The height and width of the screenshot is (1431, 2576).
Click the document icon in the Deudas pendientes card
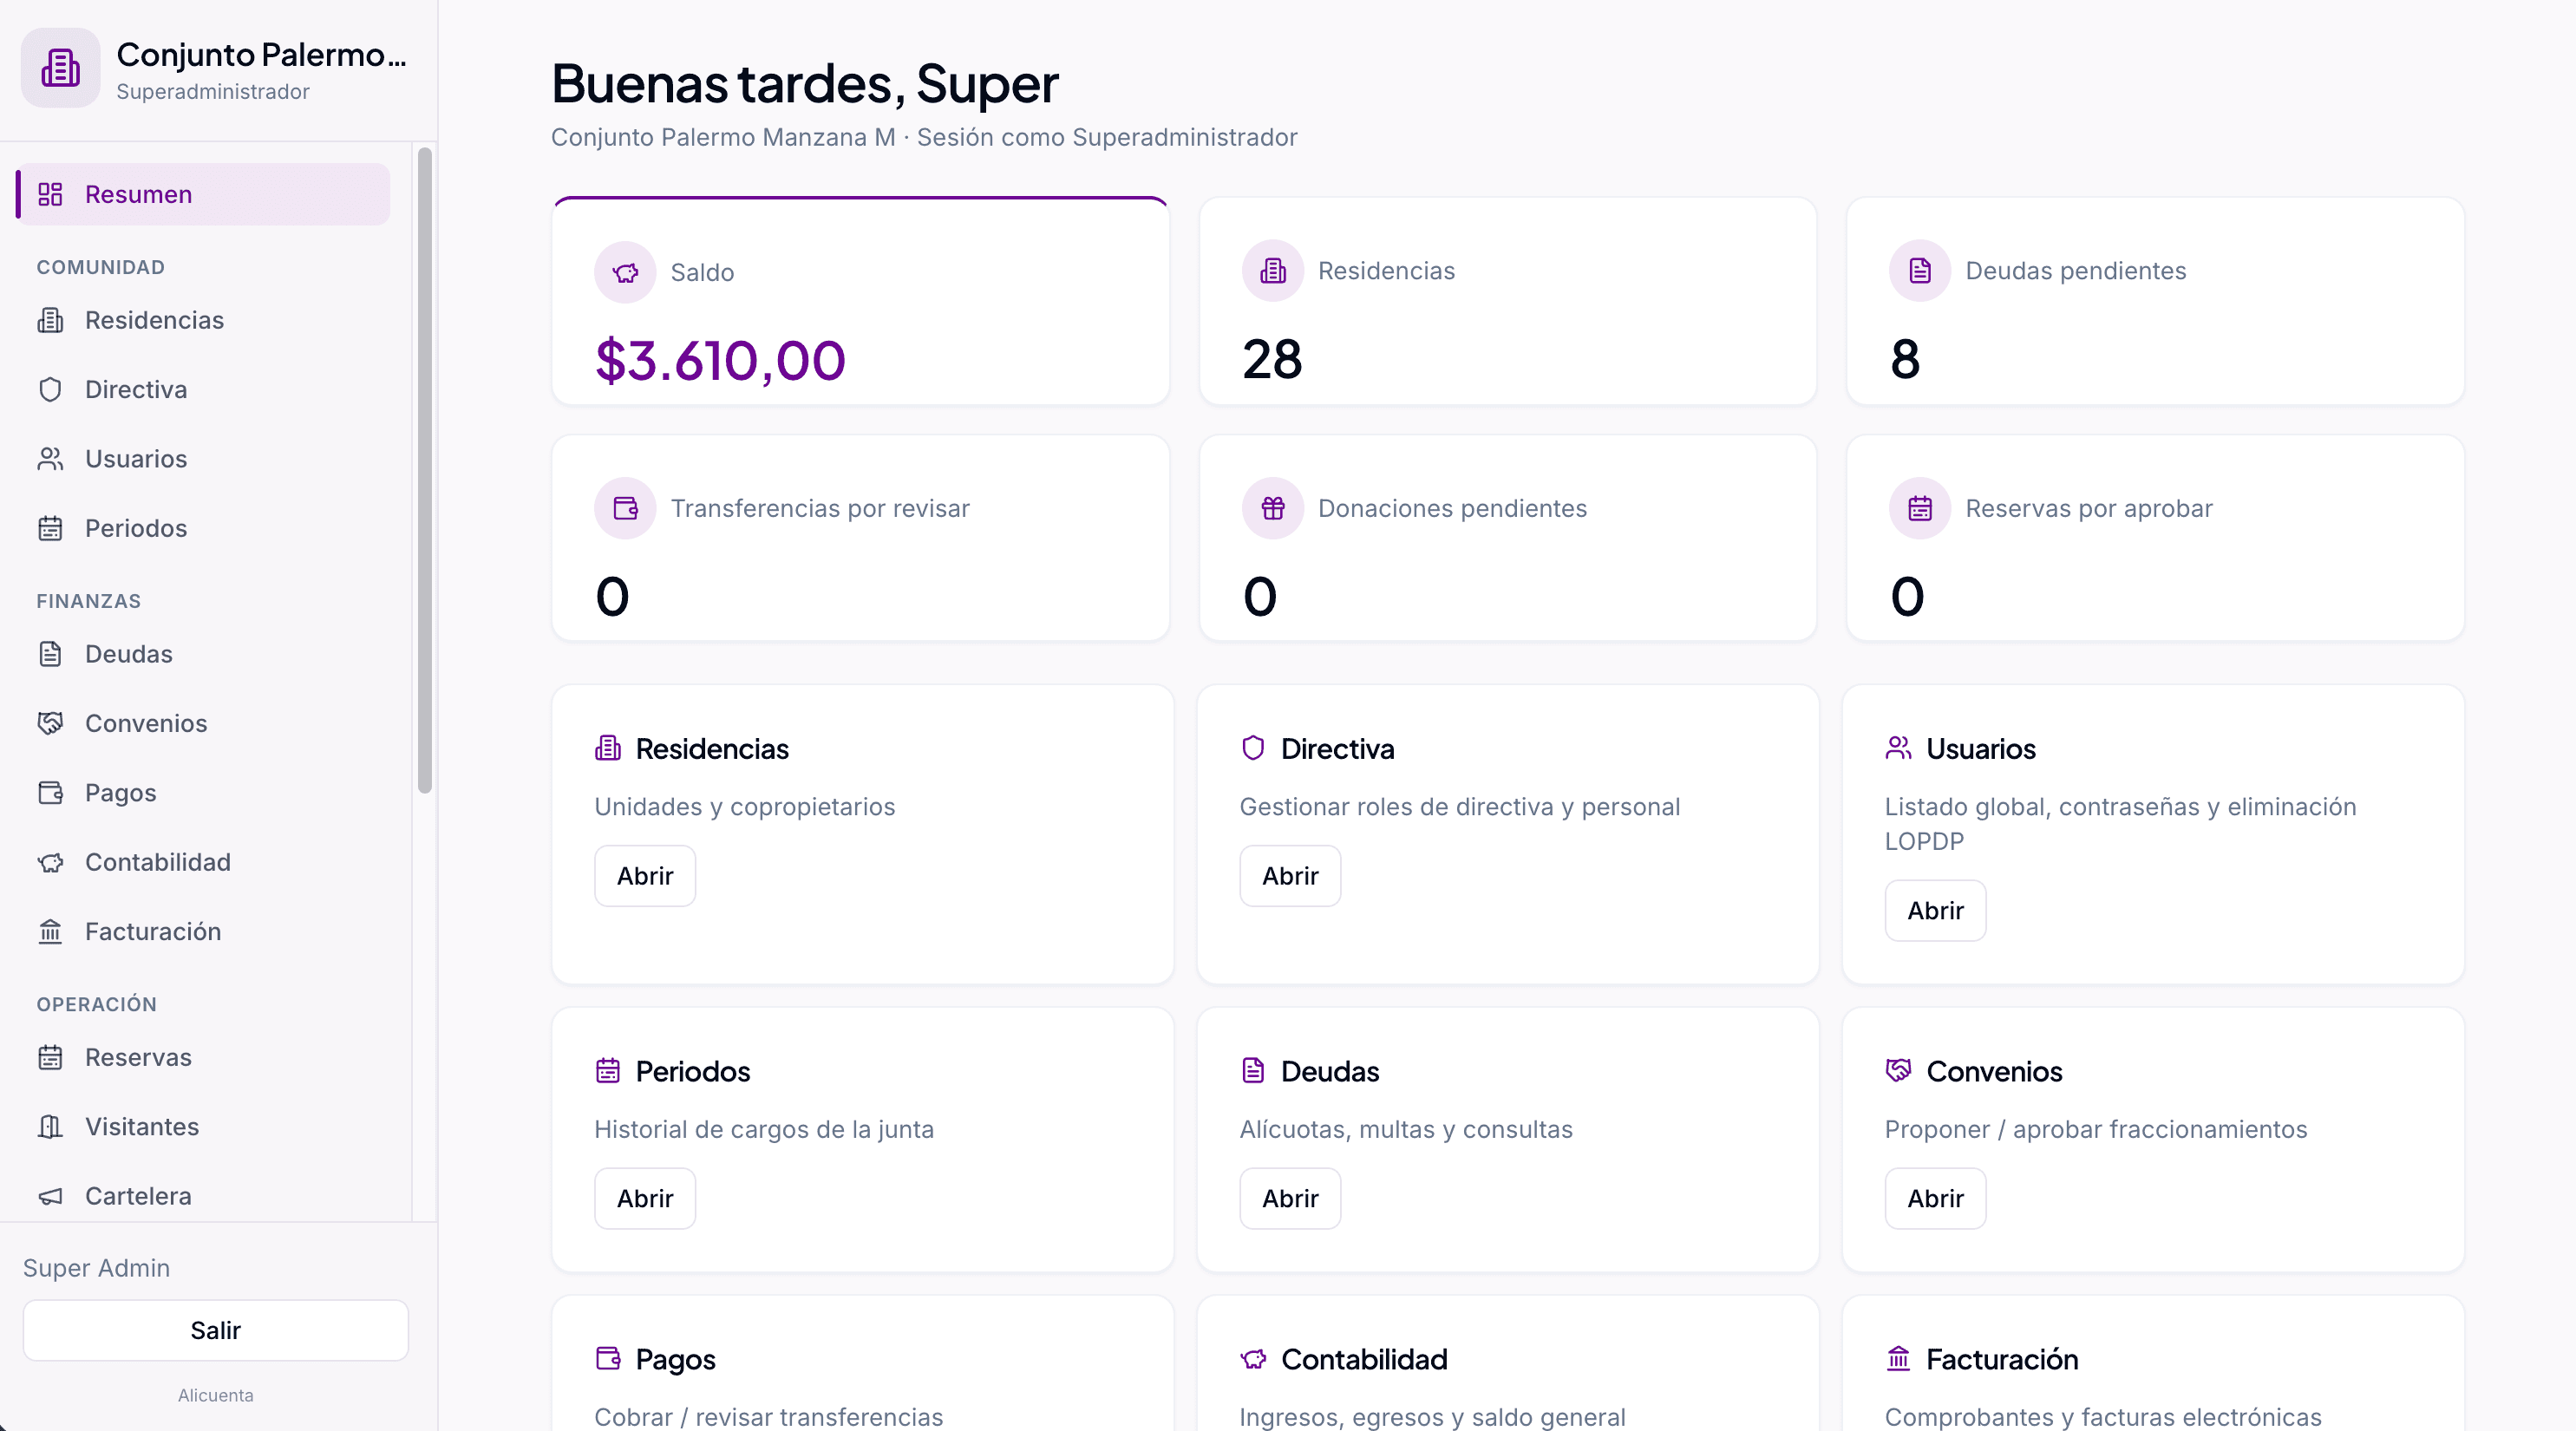coord(1919,271)
